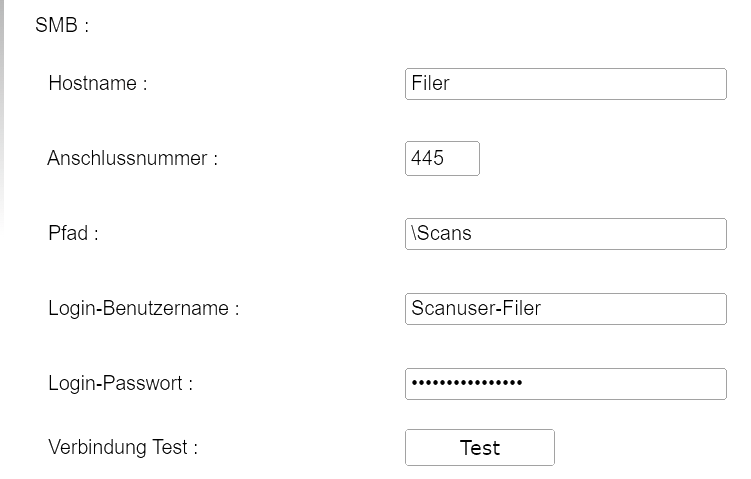This screenshot has width=751, height=479.
Task: Click the Hostname input field
Action: pyautogui.click(x=565, y=84)
